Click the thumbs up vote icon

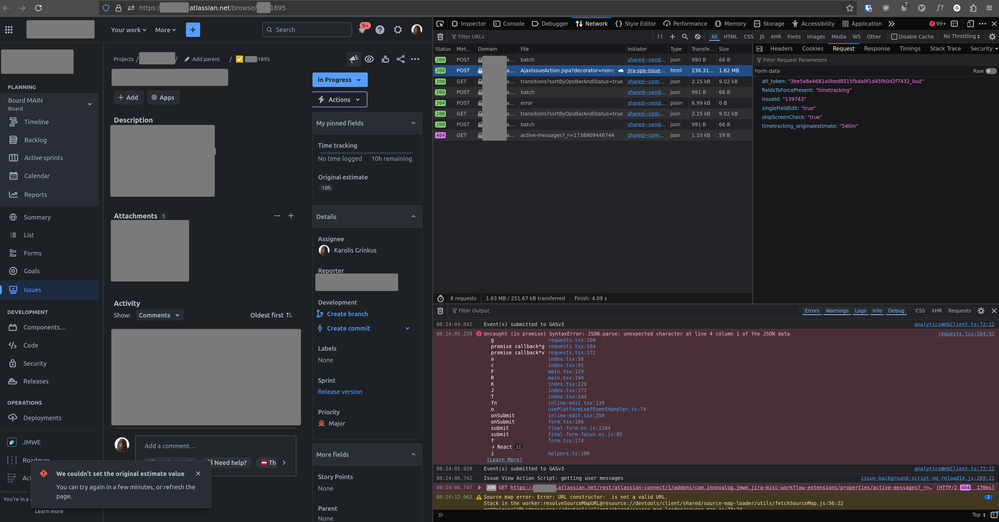click(x=385, y=59)
